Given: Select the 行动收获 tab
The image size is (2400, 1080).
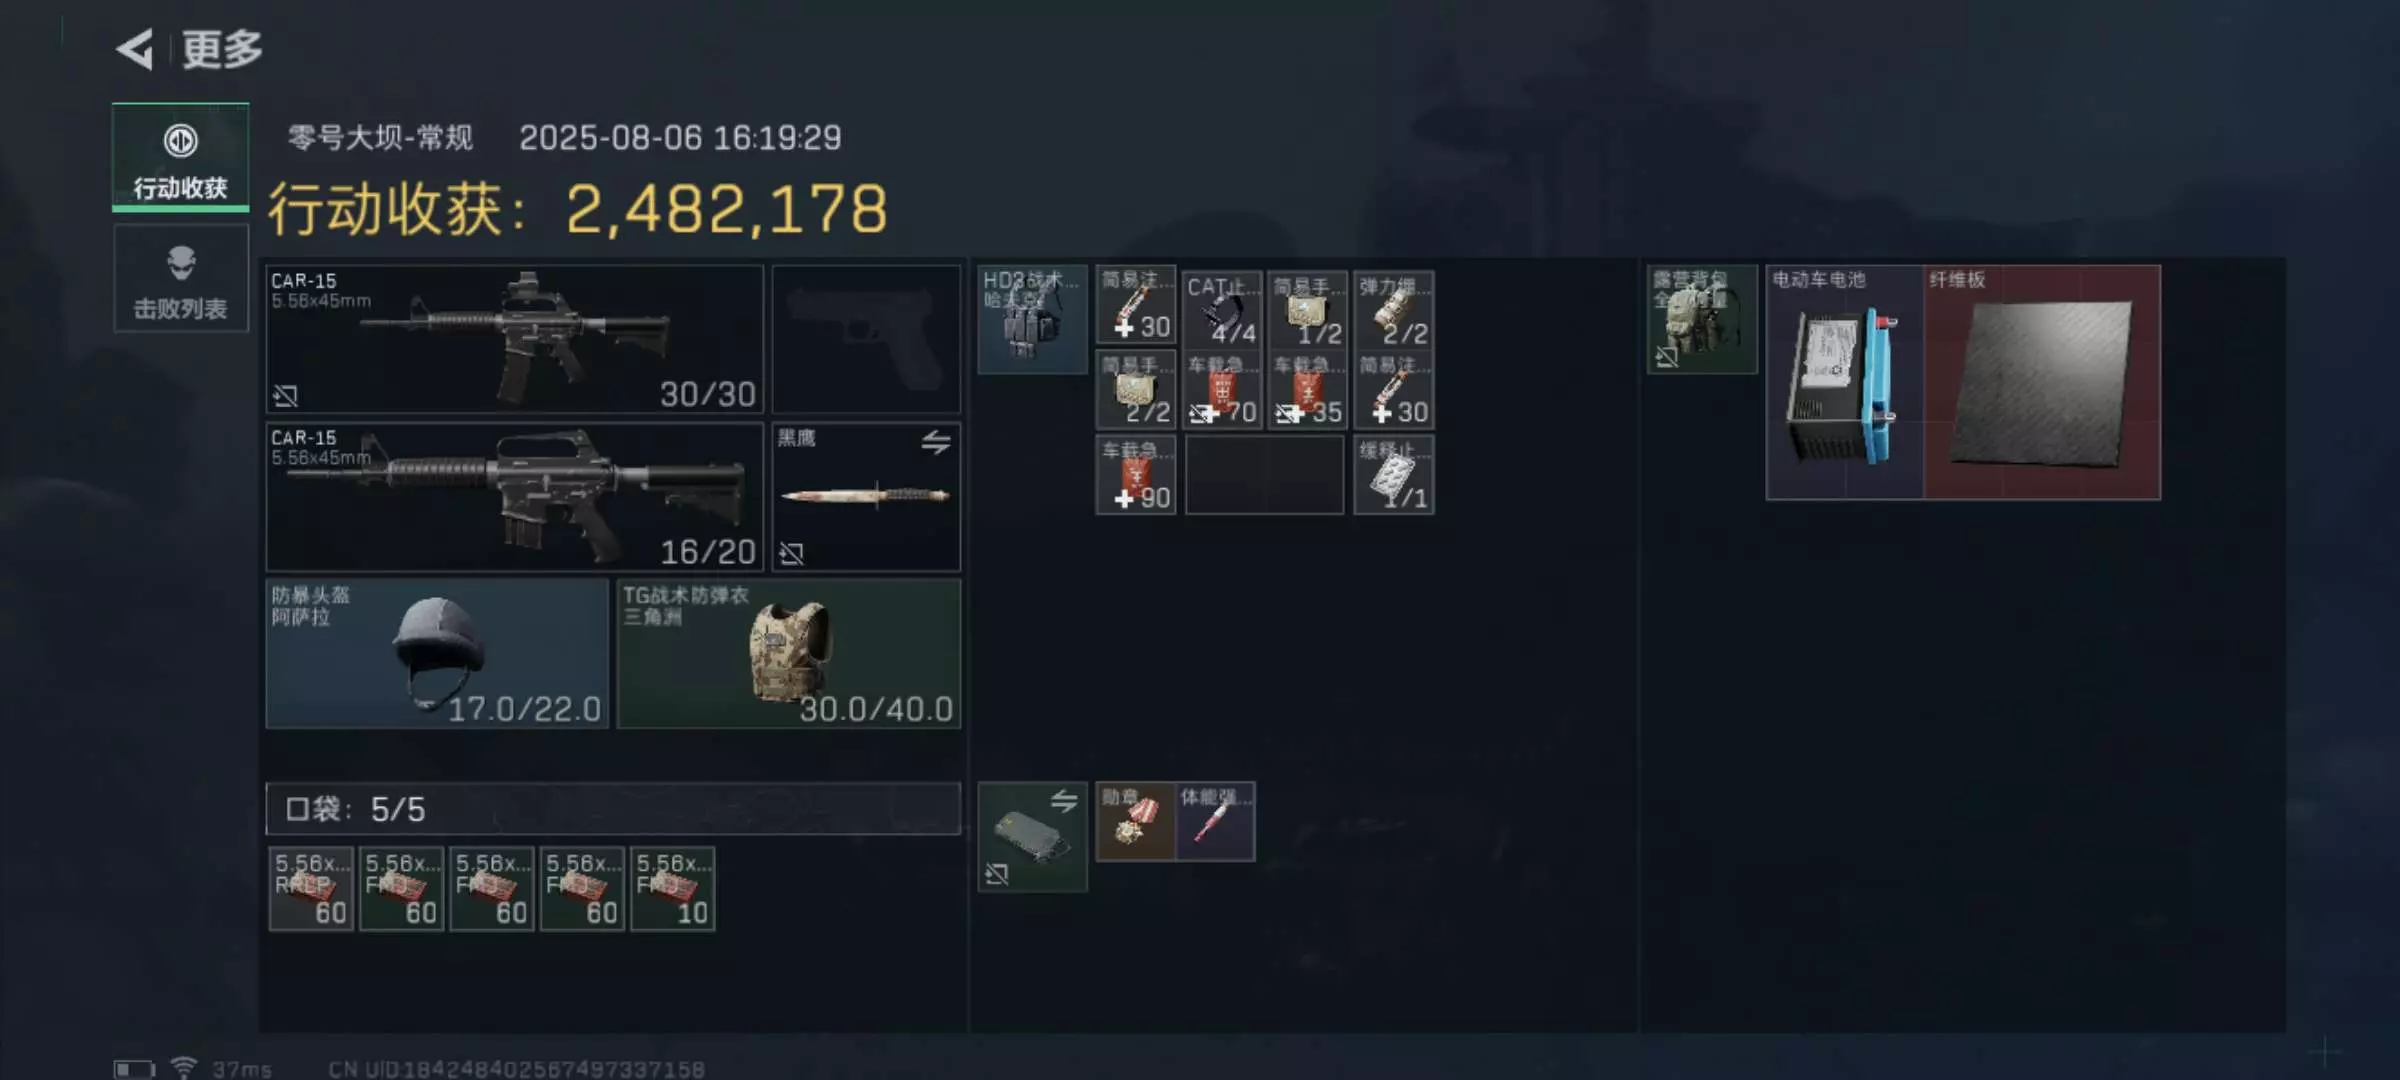Looking at the screenshot, I should tap(181, 158).
